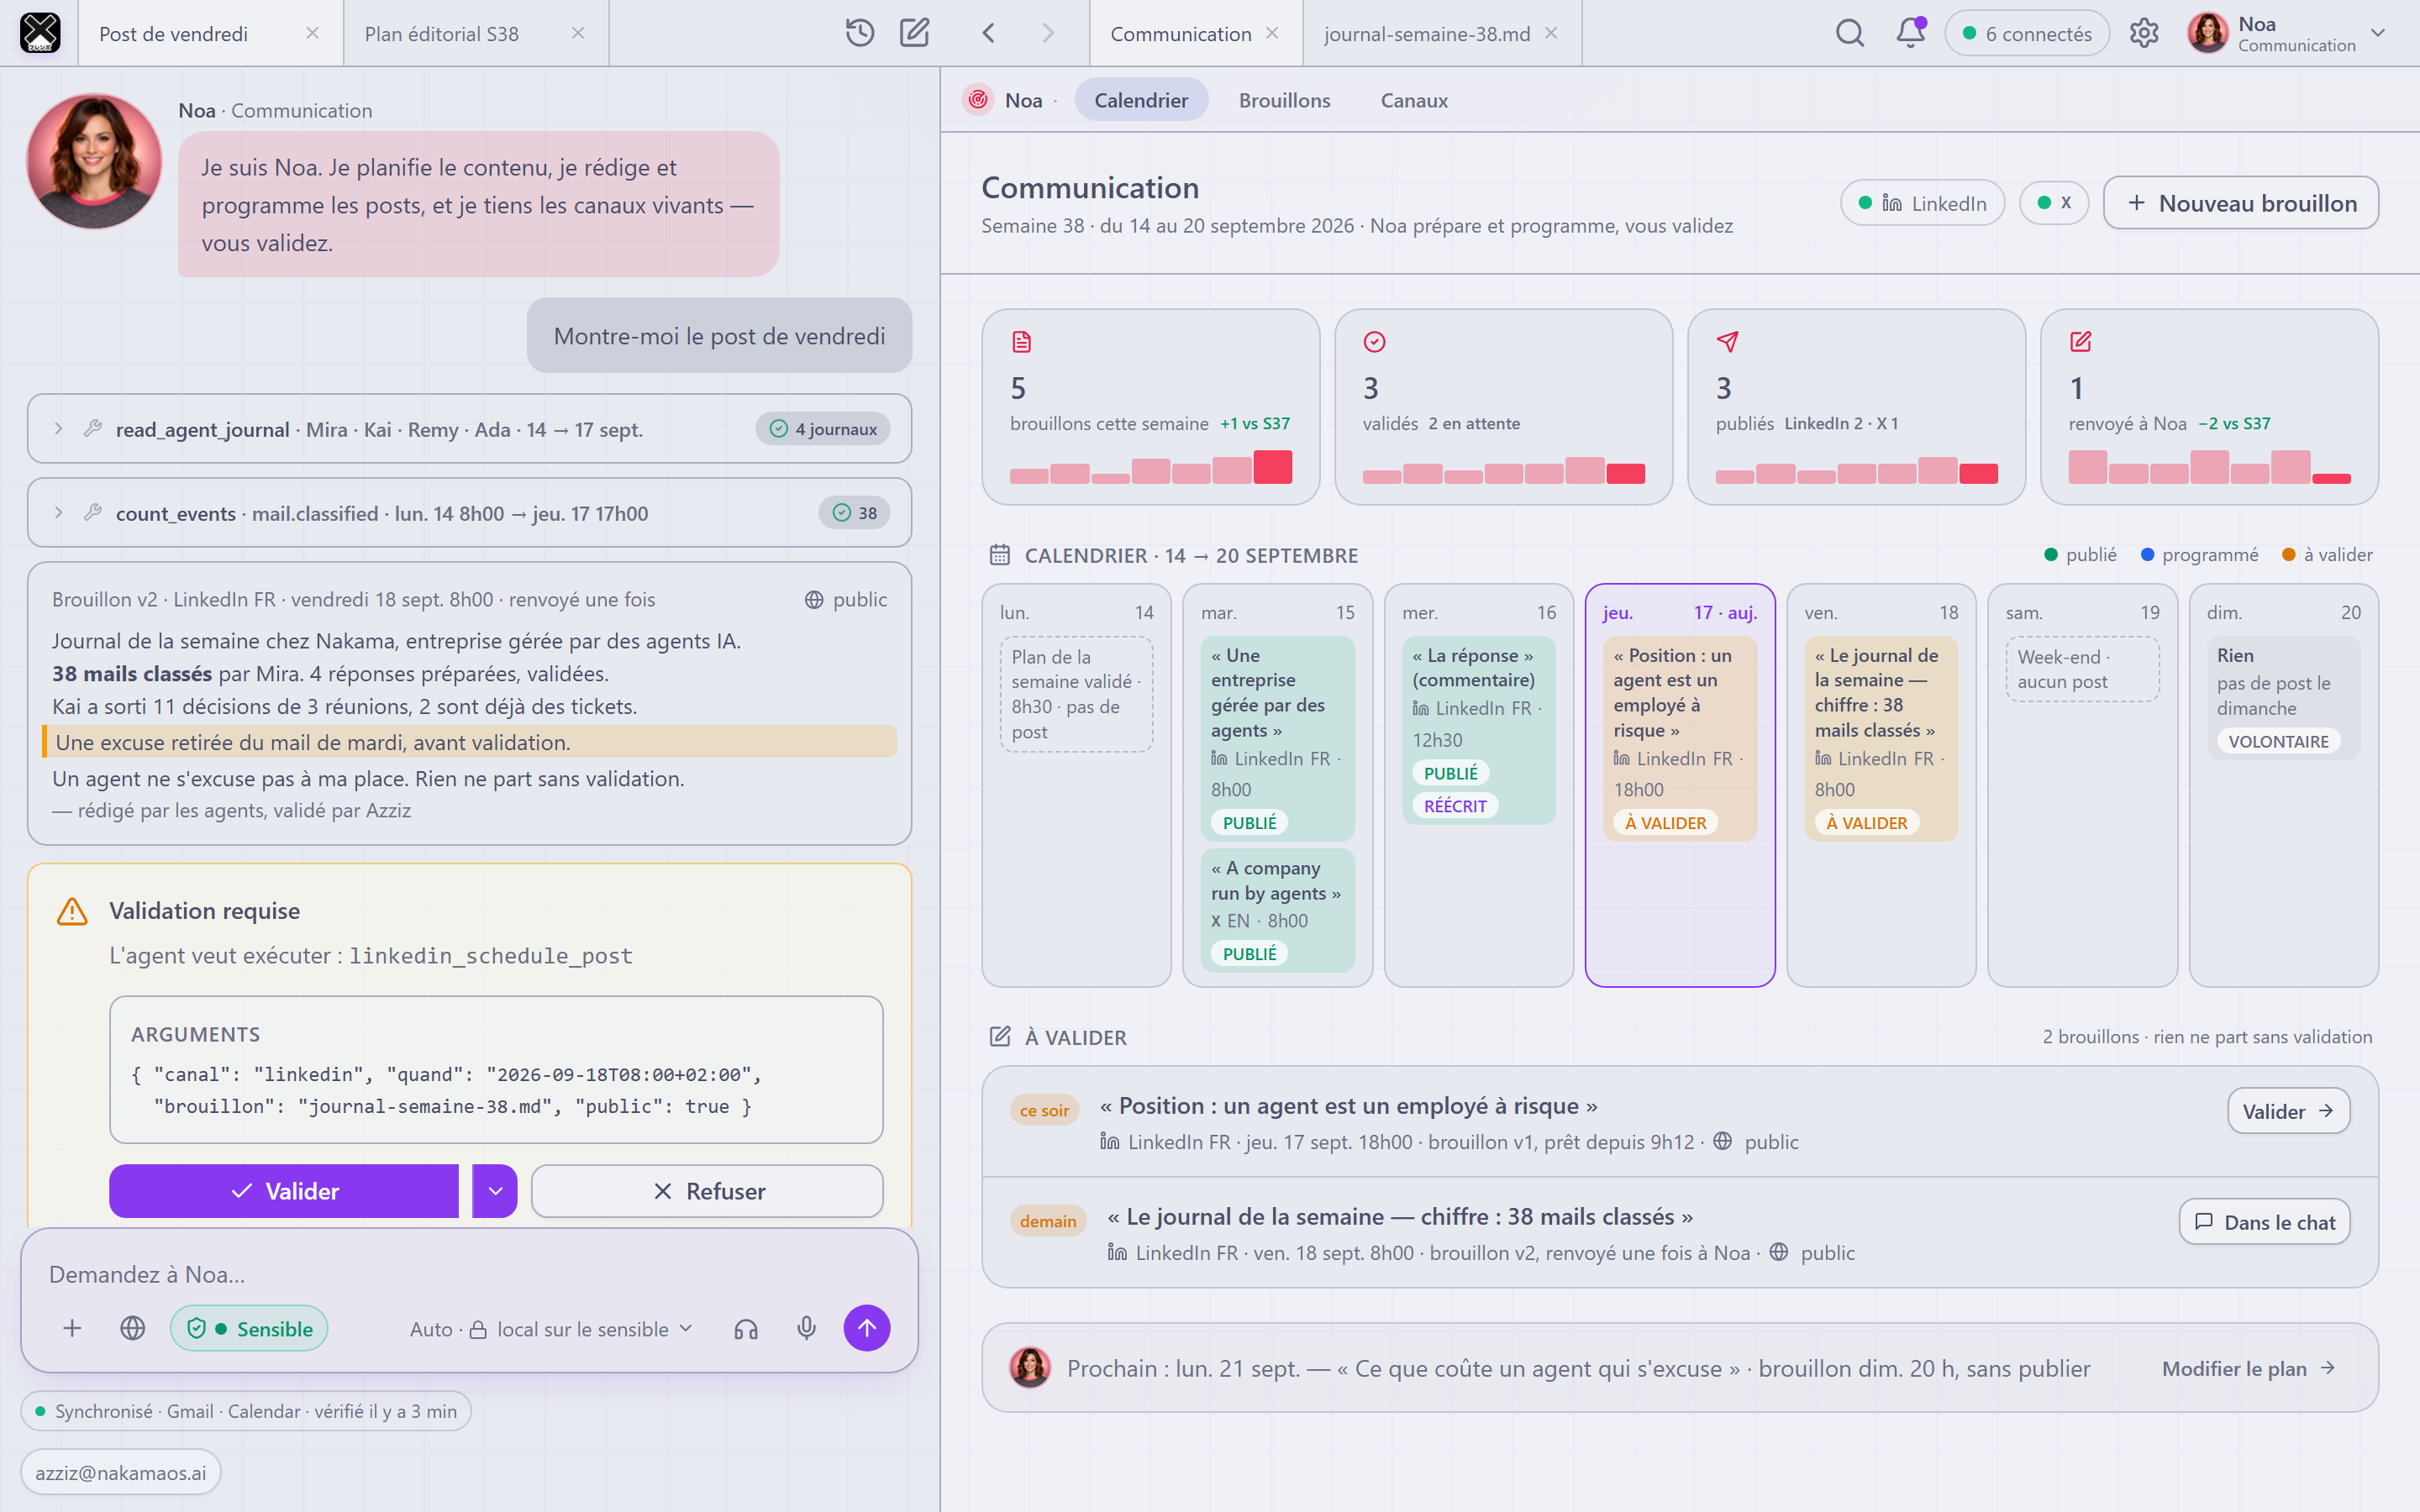Go back with the left arrow
Viewport: 2420px width, 1512px height.
click(988, 33)
